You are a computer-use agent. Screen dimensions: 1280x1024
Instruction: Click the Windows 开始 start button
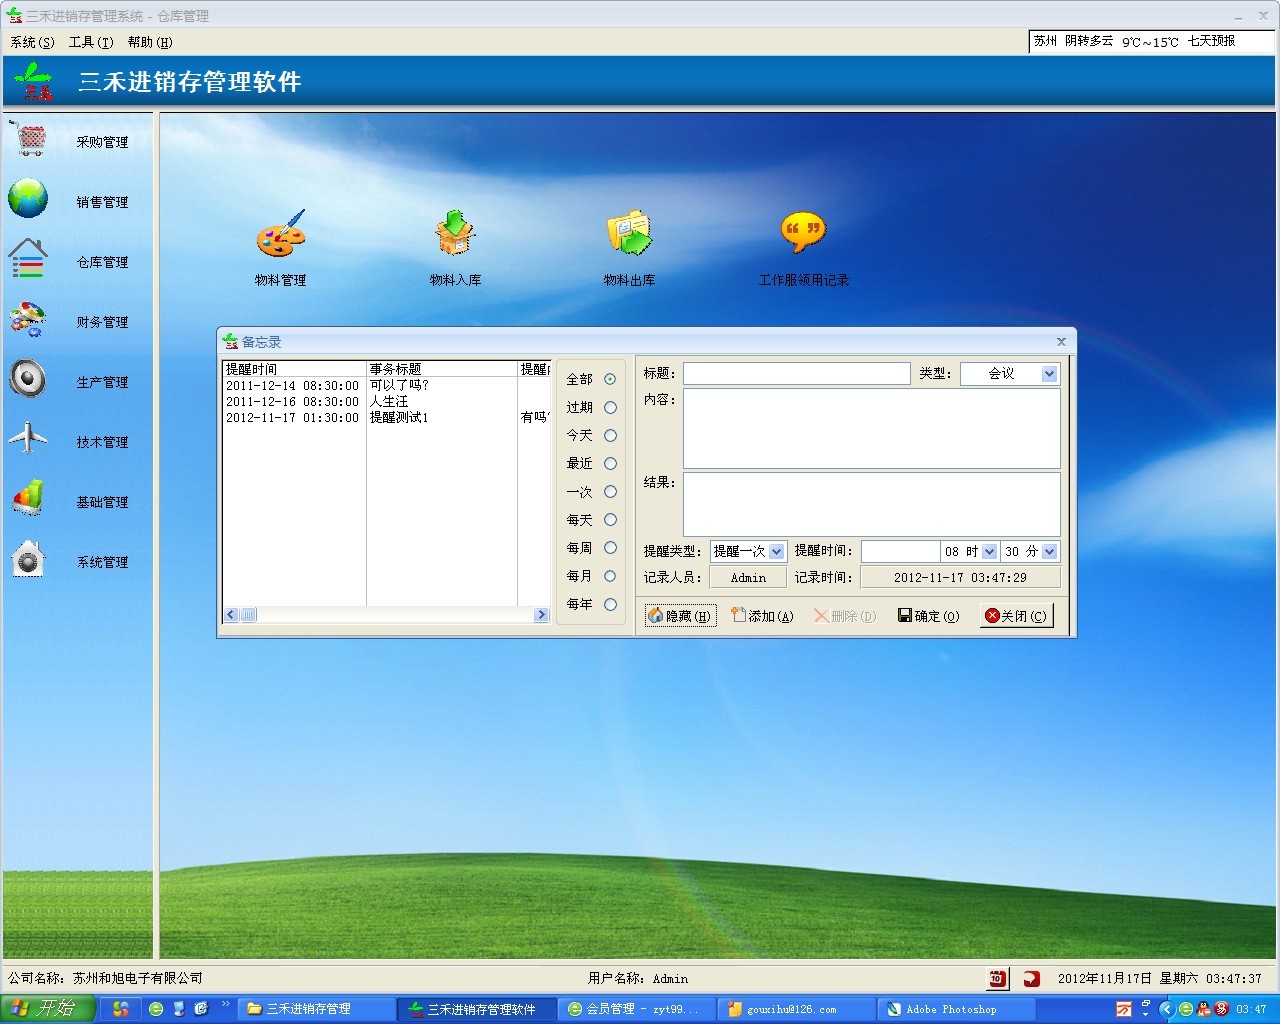click(x=48, y=1009)
